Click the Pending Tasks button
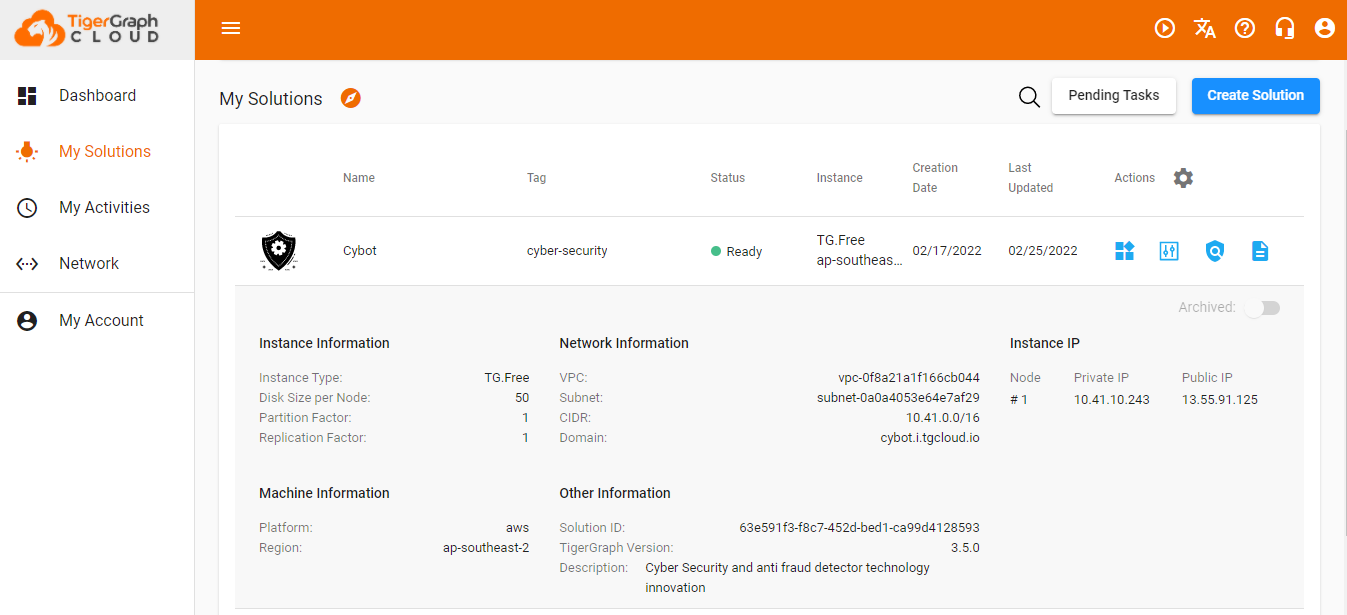 click(x=1114, y=96)
